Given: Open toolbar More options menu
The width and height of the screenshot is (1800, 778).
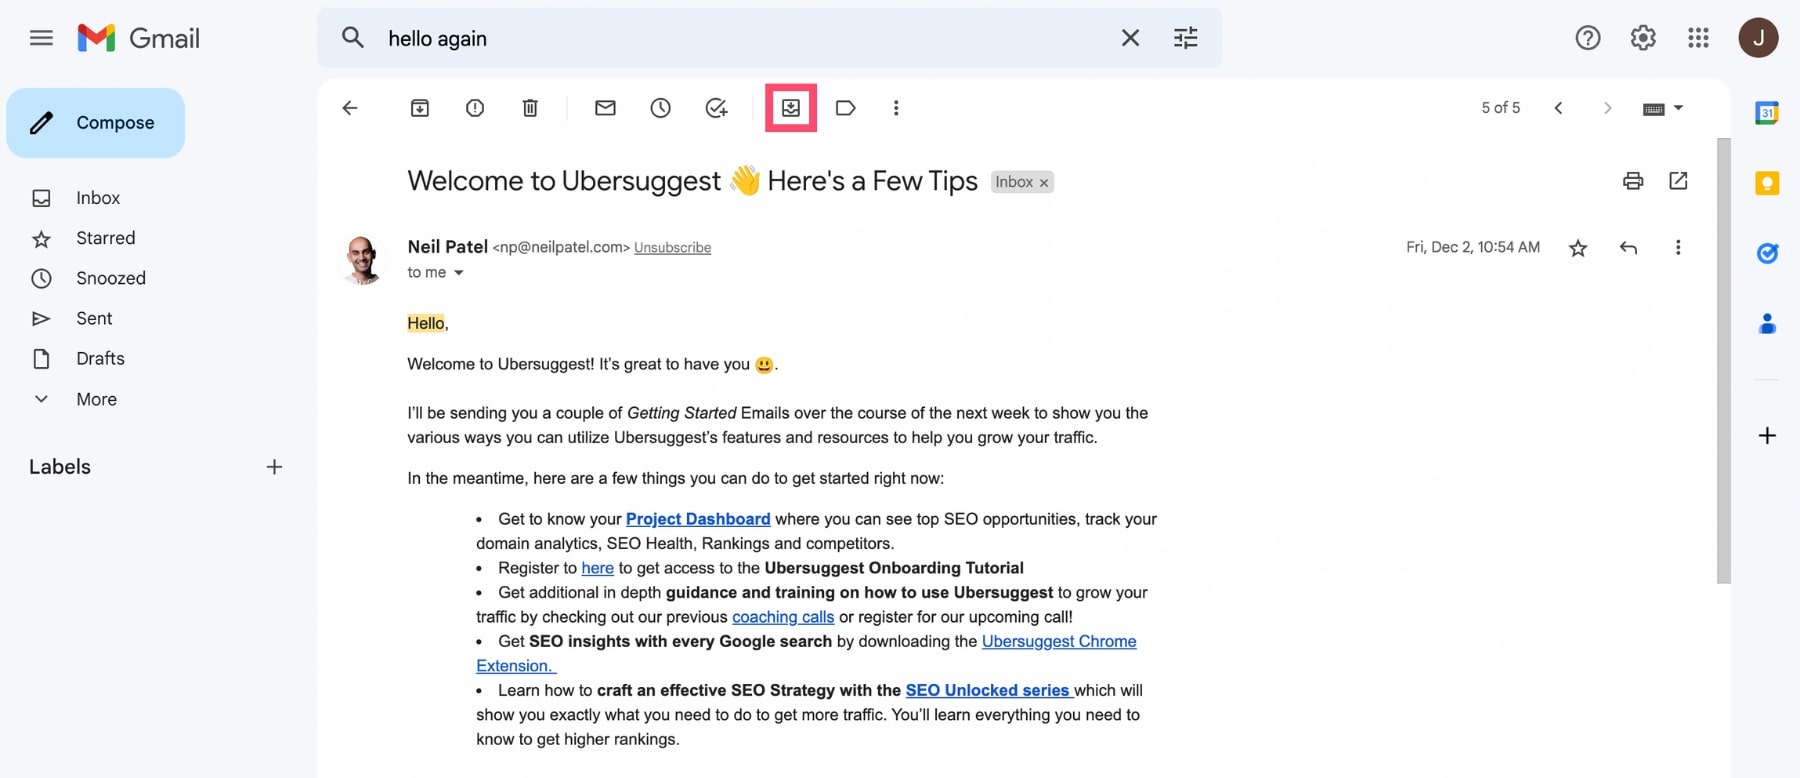Looking at the screenshot, I should [x=896, y=108].
